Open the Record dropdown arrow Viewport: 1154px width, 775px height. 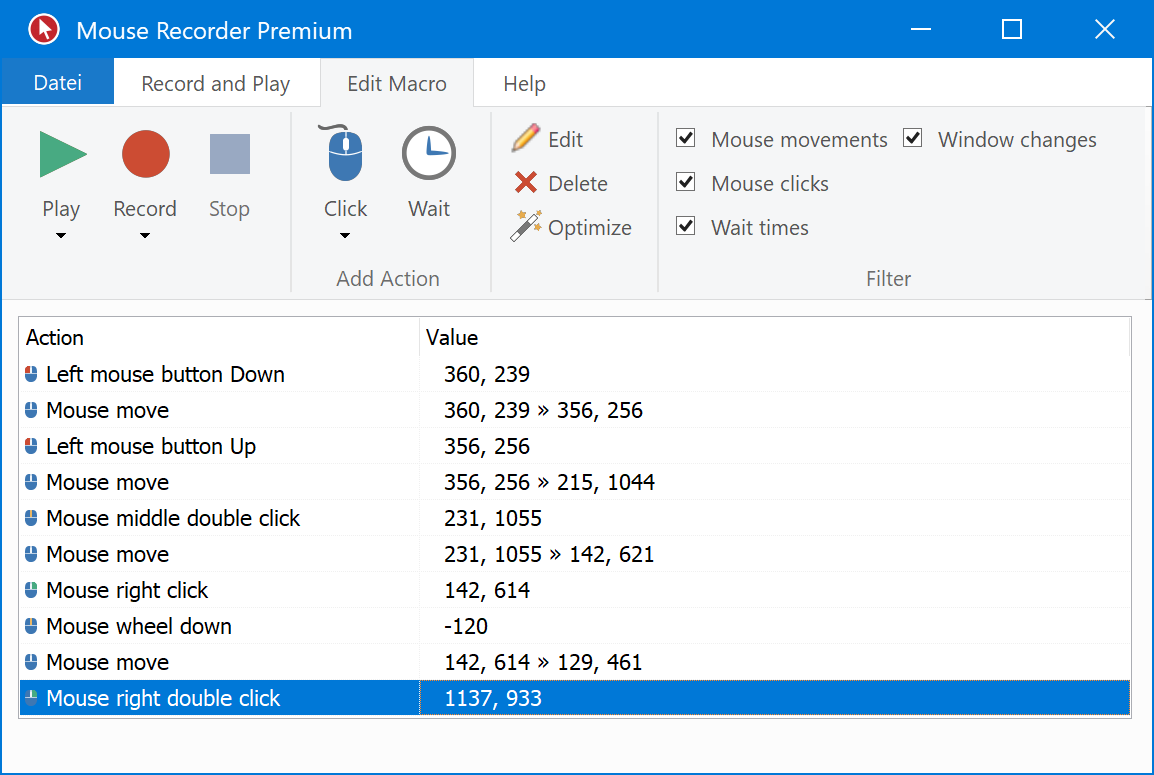tap(145, 236)
